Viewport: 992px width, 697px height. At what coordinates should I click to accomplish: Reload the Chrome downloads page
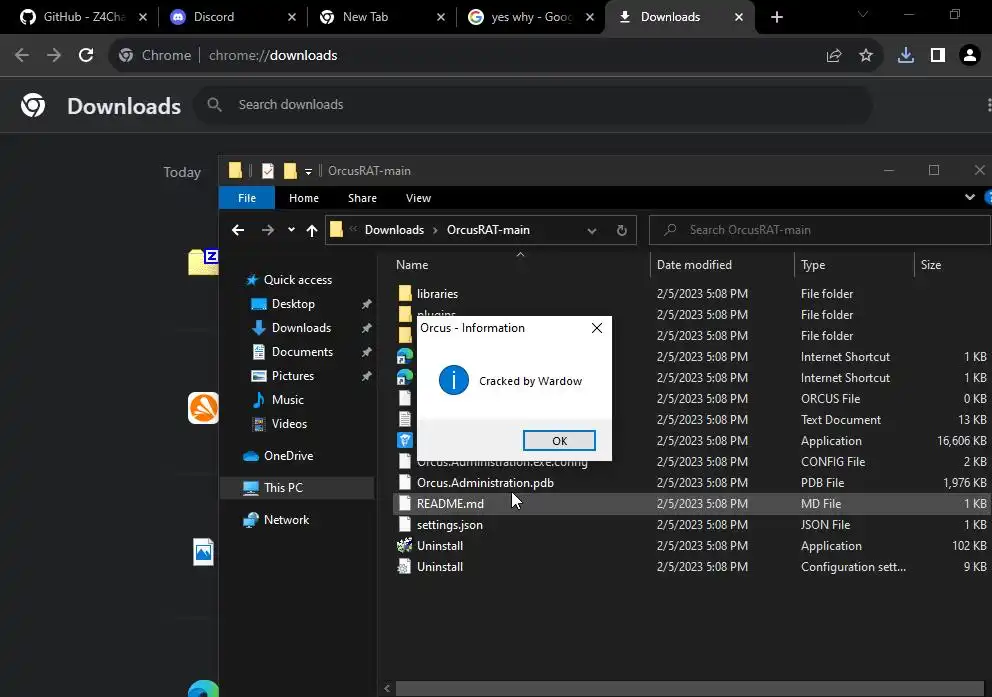(86, 56)
